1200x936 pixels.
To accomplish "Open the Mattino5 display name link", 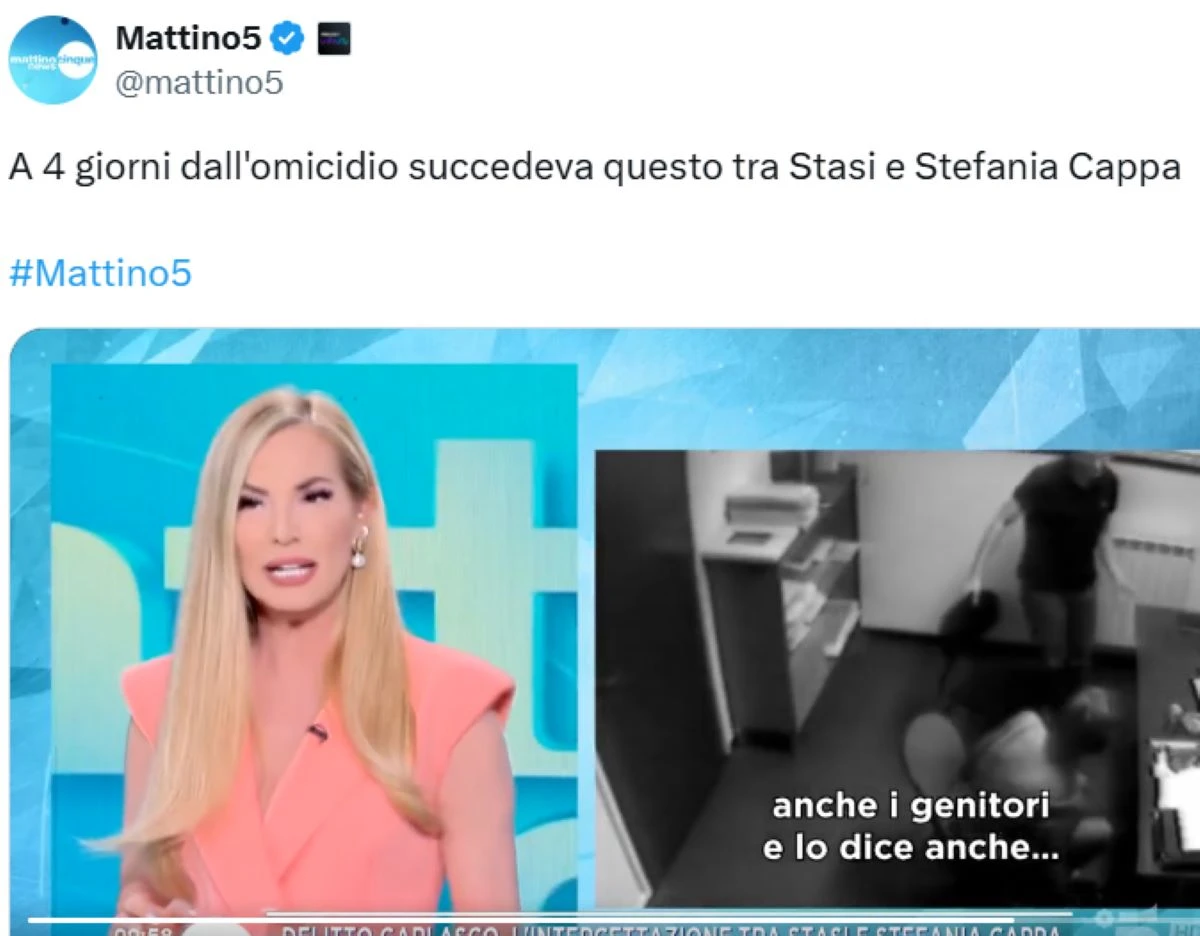I will click(189, 39).
